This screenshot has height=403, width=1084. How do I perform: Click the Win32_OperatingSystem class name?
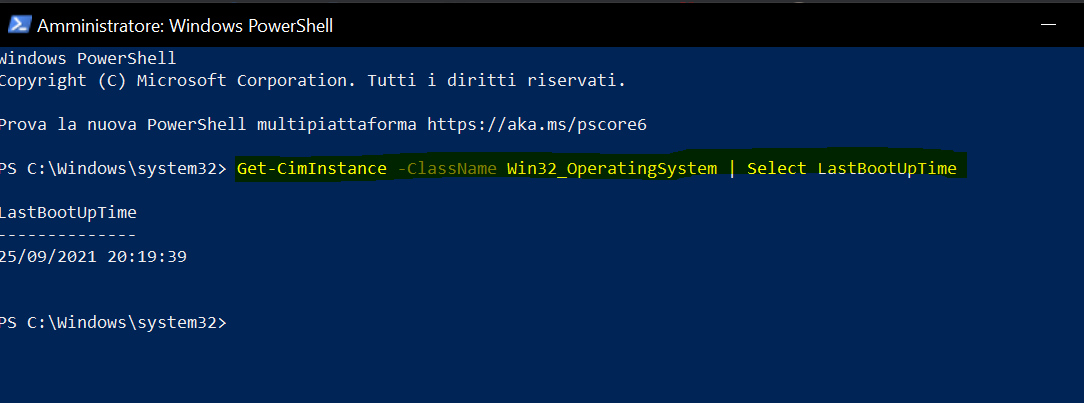click(x=611, y=169)
